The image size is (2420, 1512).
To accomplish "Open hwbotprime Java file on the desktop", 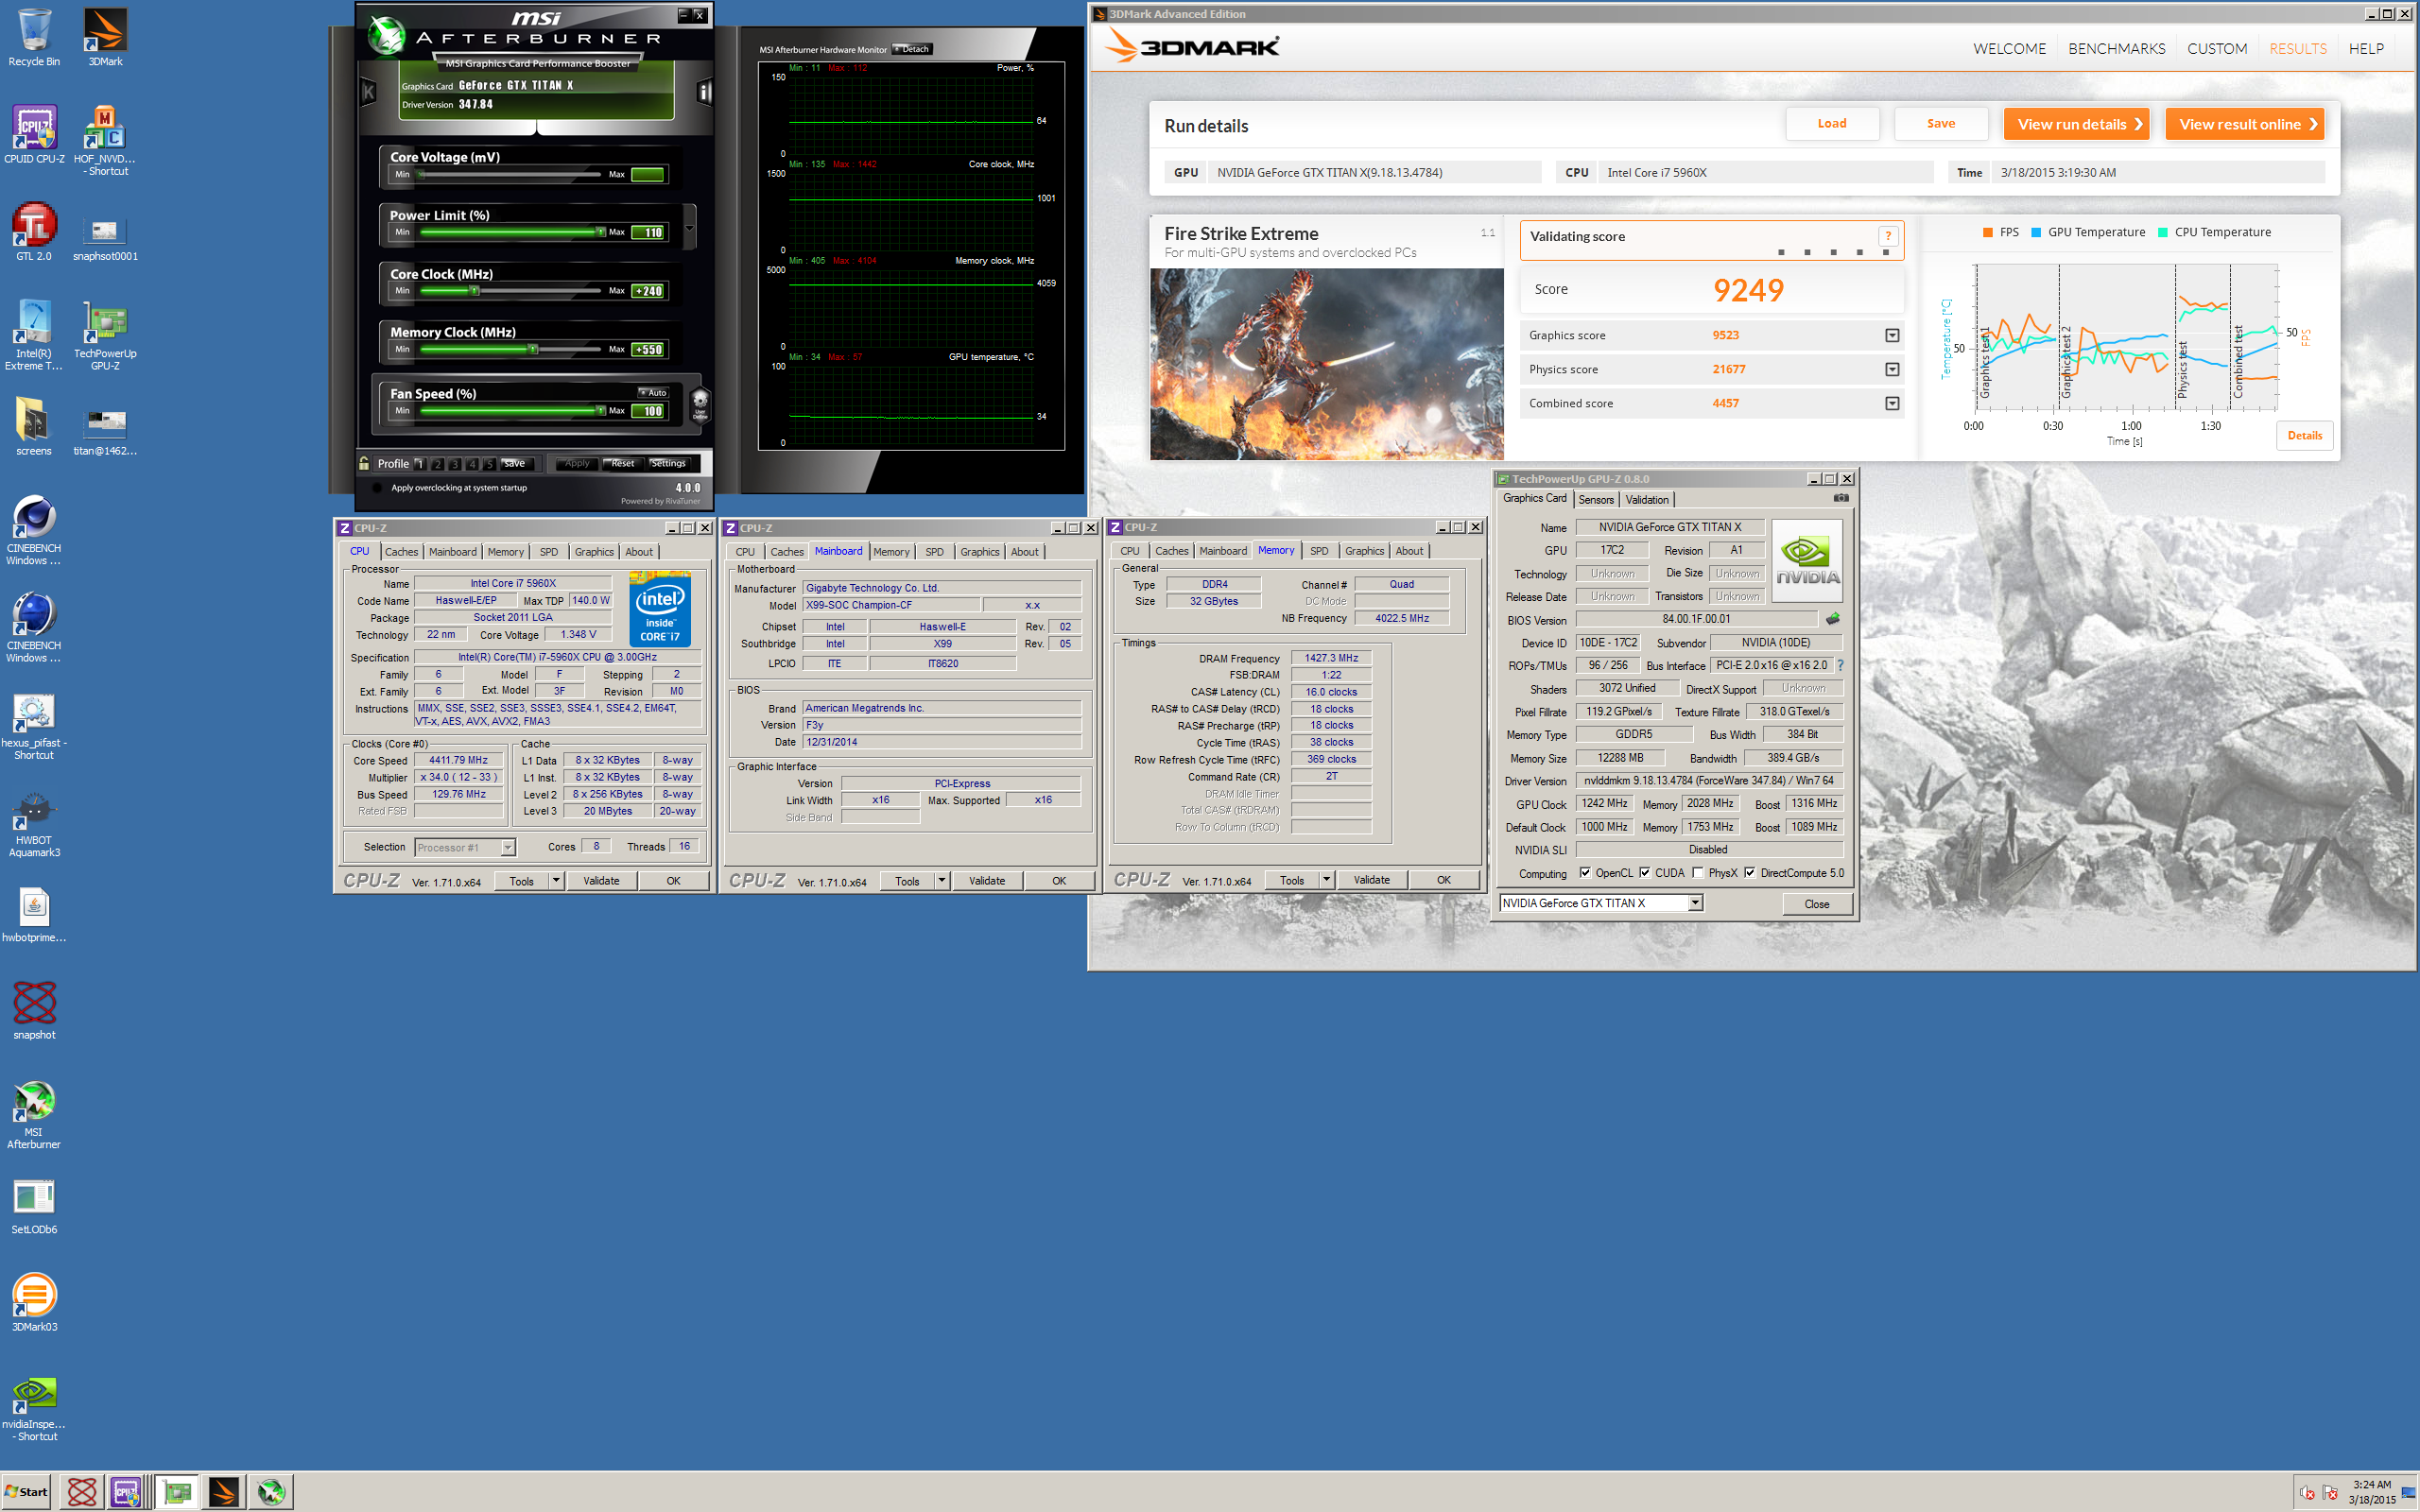I will [x=34, y=913].
